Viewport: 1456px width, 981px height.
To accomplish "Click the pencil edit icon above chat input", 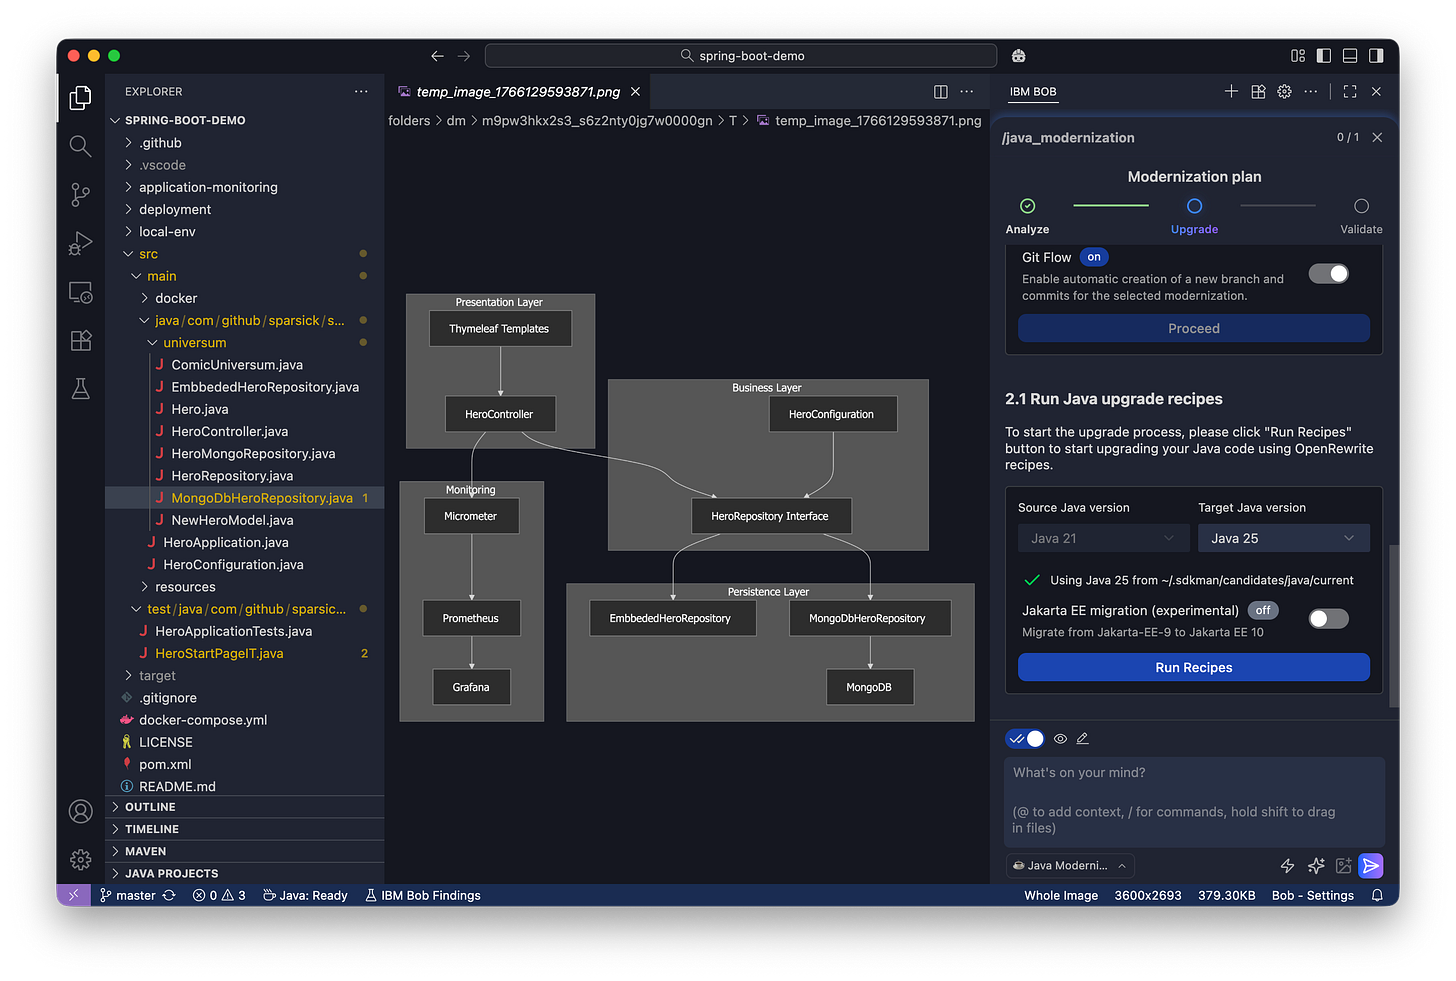I will tap(1082, 739).
